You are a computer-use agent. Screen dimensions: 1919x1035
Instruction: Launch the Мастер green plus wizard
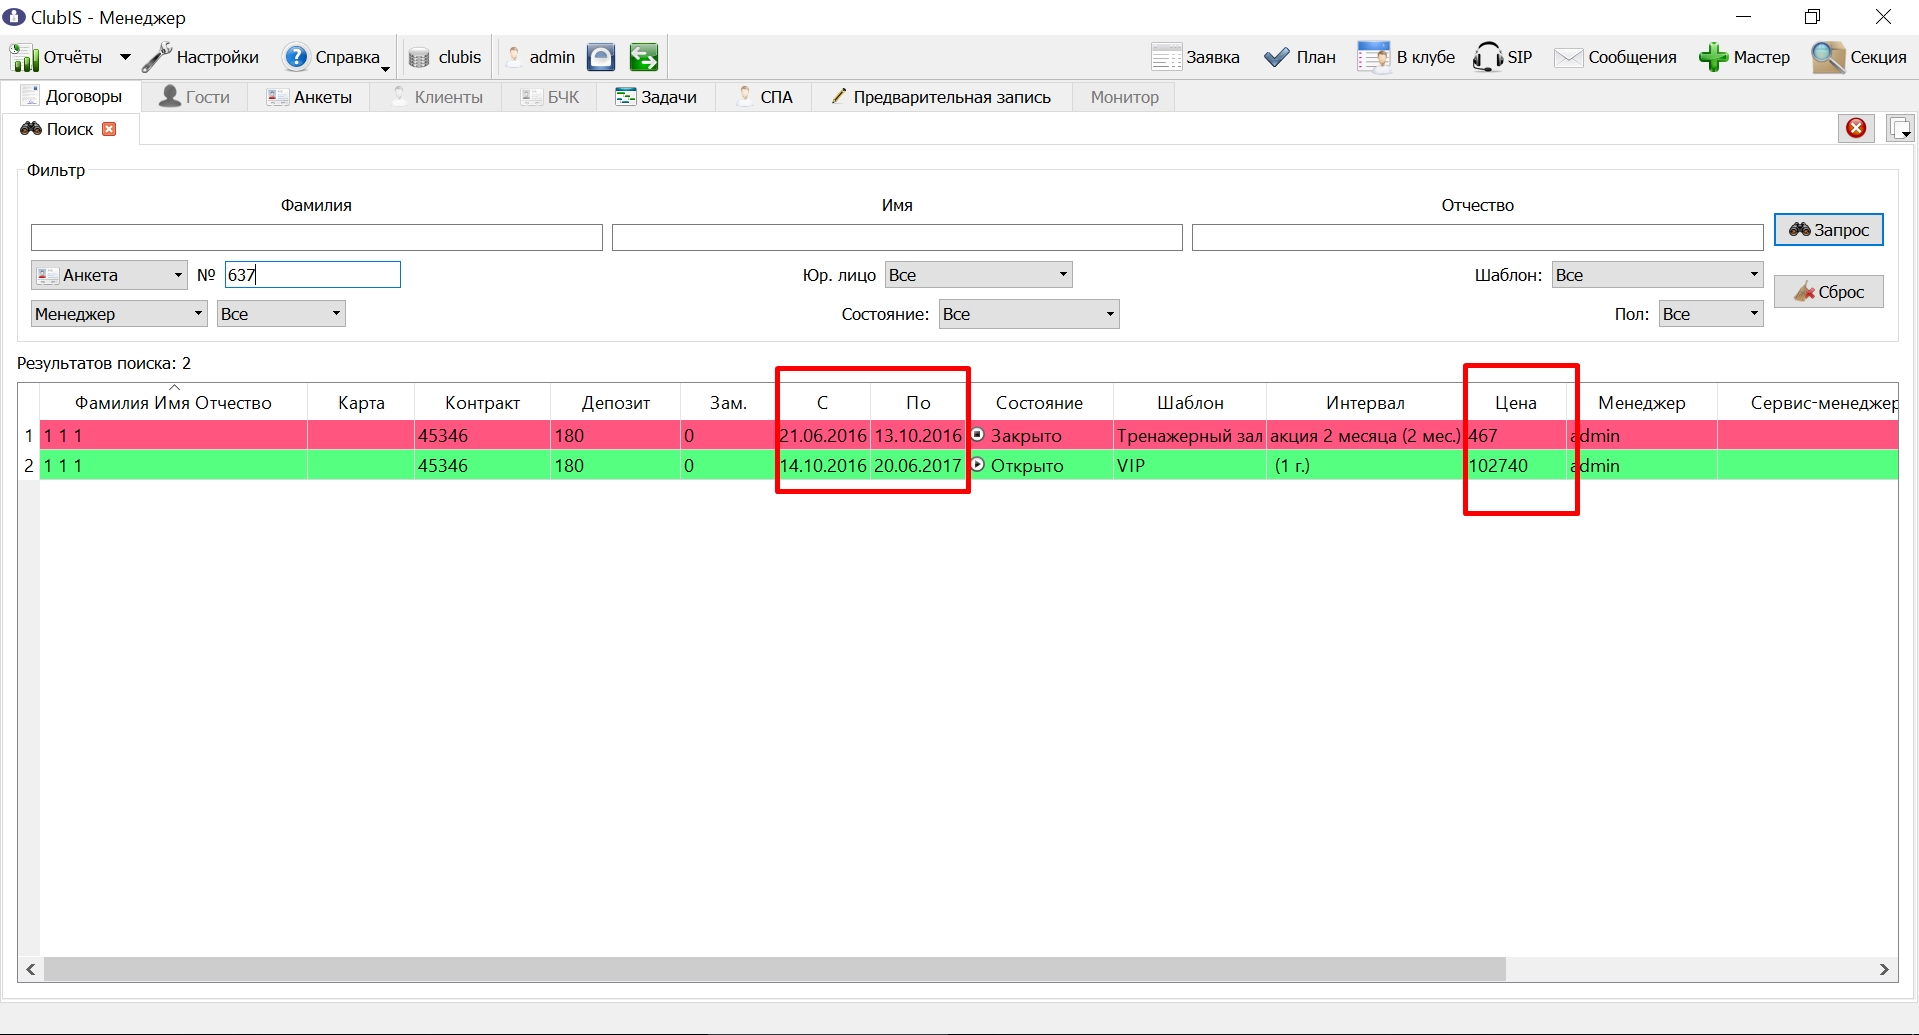click(1744, 57)
